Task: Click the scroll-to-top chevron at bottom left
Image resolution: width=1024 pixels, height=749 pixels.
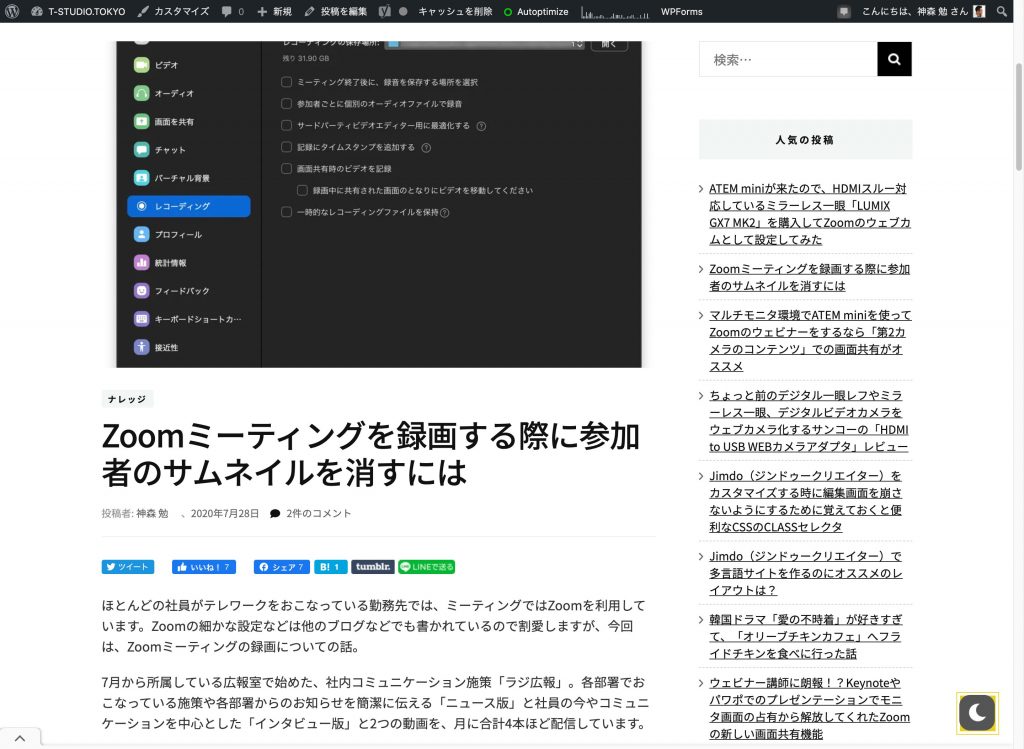Action: click(x=20, y=738)
